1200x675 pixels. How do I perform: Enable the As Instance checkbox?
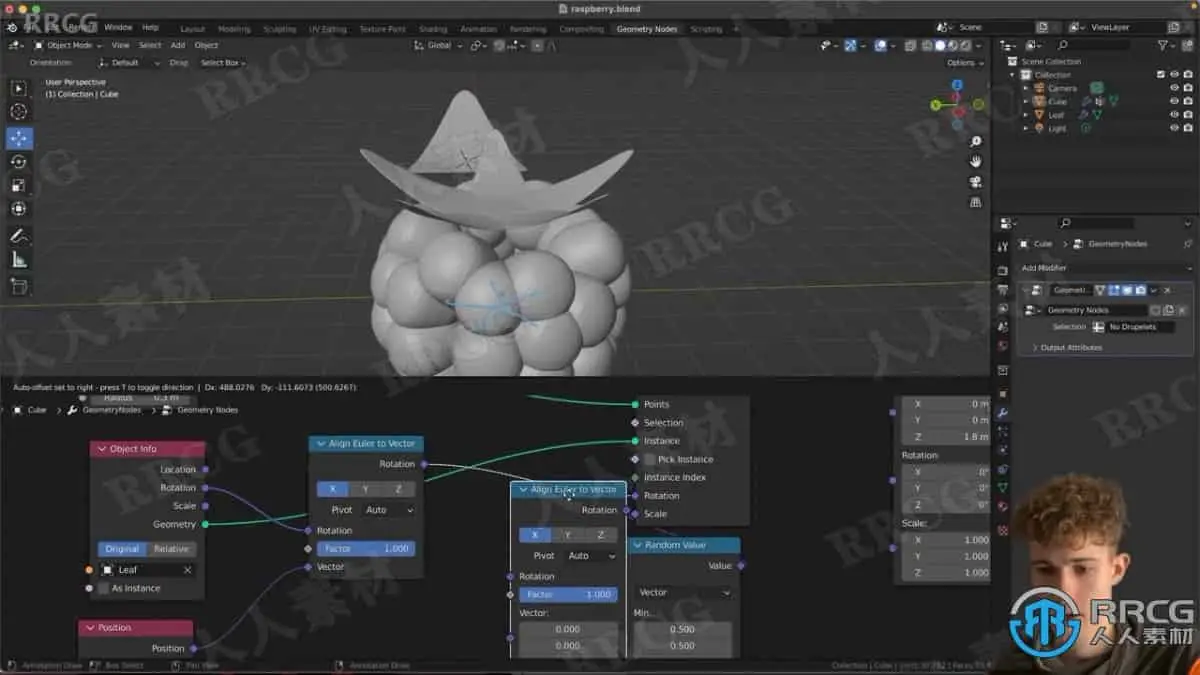click(103, 588)
